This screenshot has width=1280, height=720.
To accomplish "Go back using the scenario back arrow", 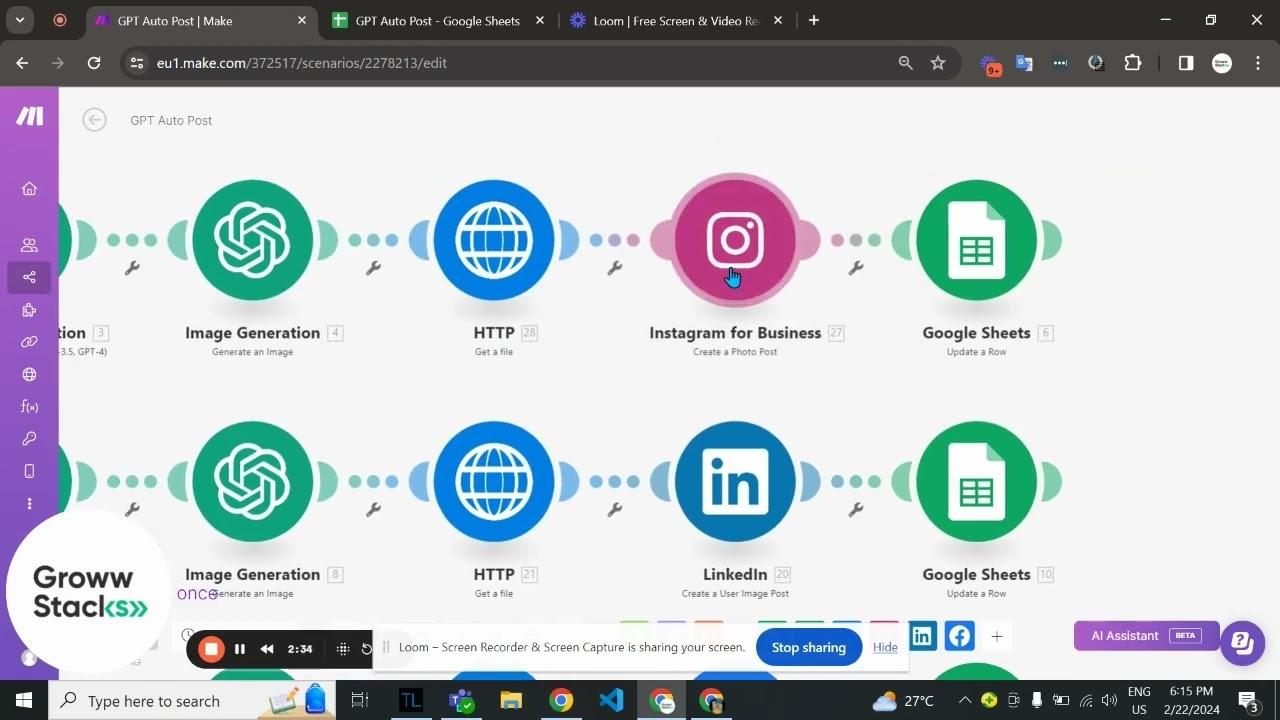I will [94, 120].
